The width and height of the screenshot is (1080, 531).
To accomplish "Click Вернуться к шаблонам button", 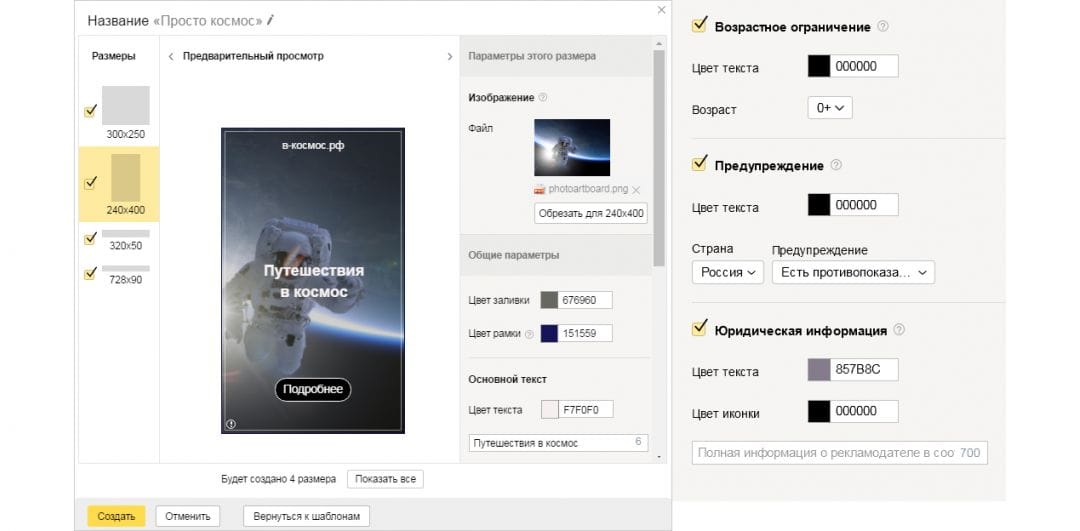I will (x=307, y=516).
